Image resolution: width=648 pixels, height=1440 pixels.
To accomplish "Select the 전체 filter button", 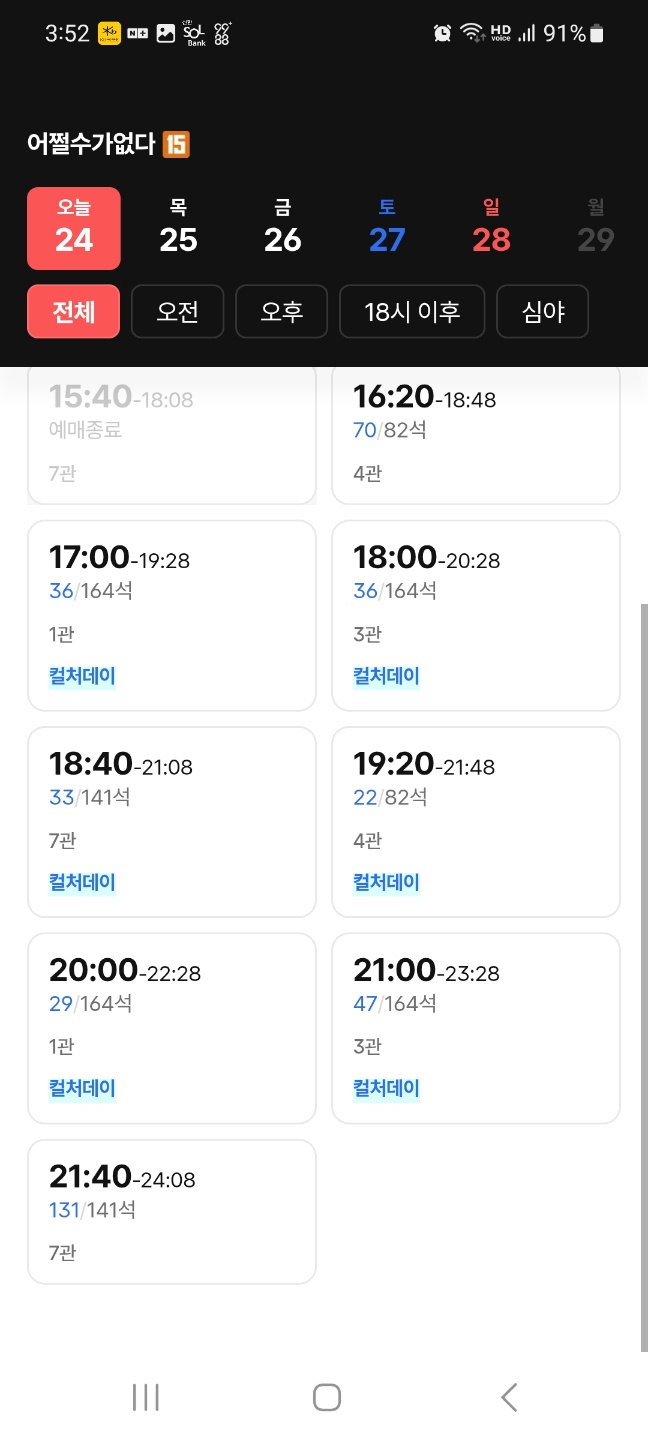I will point(73,311).
